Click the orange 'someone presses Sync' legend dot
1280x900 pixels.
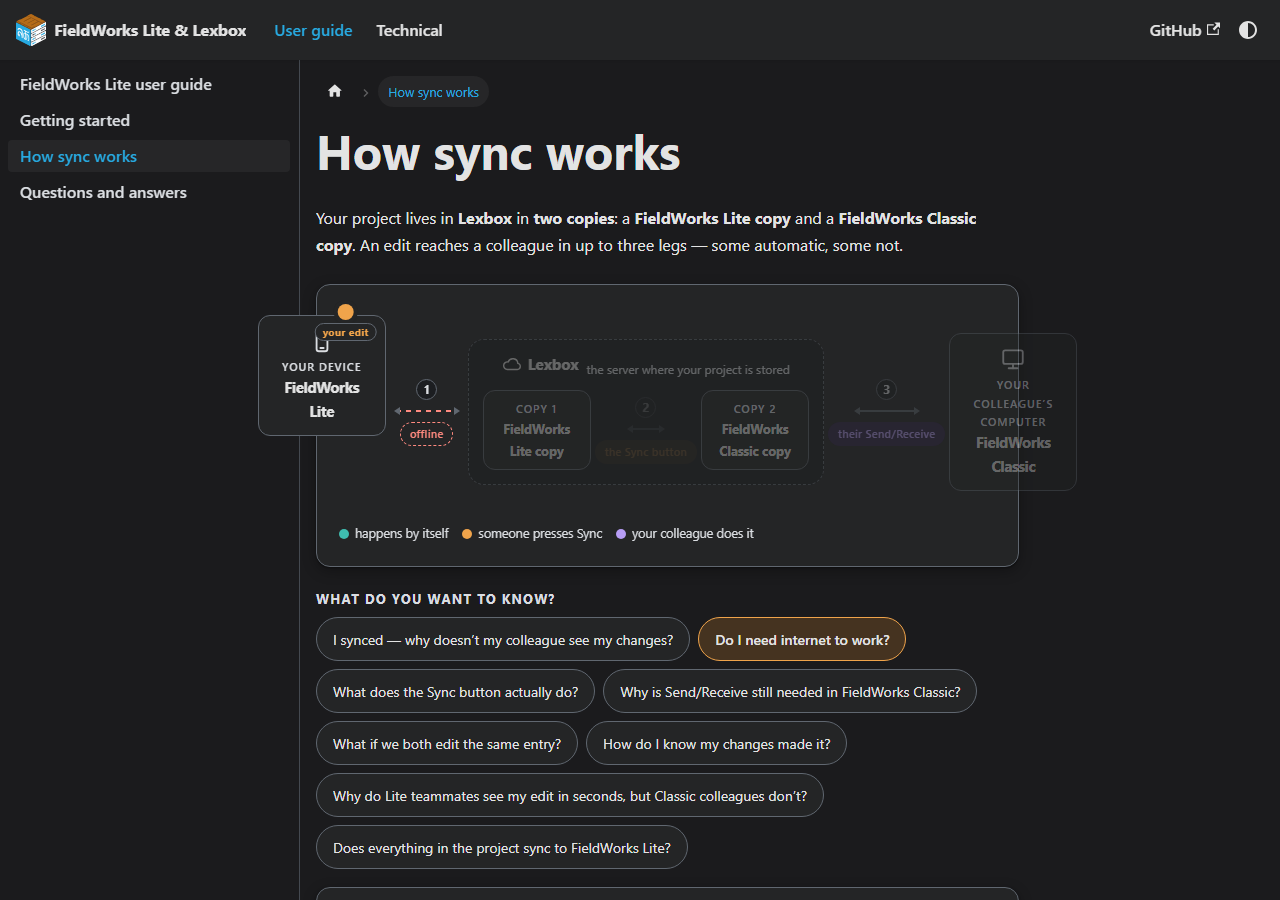467,534
